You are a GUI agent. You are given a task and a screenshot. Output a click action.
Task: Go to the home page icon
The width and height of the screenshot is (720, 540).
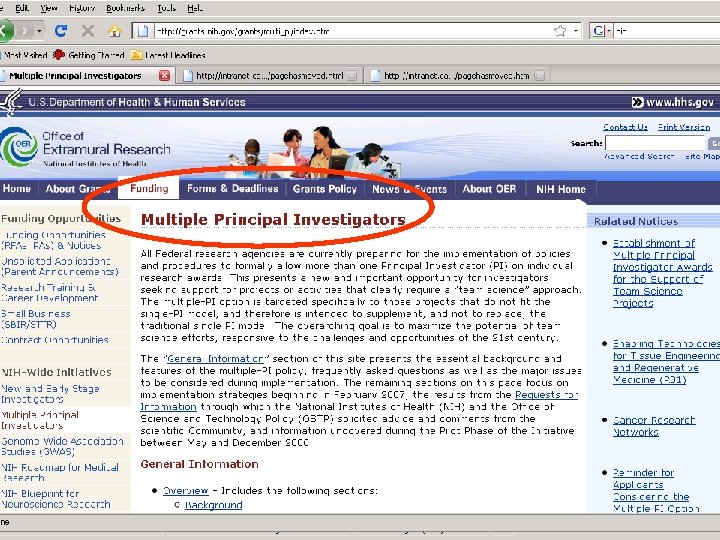[114, 31]
